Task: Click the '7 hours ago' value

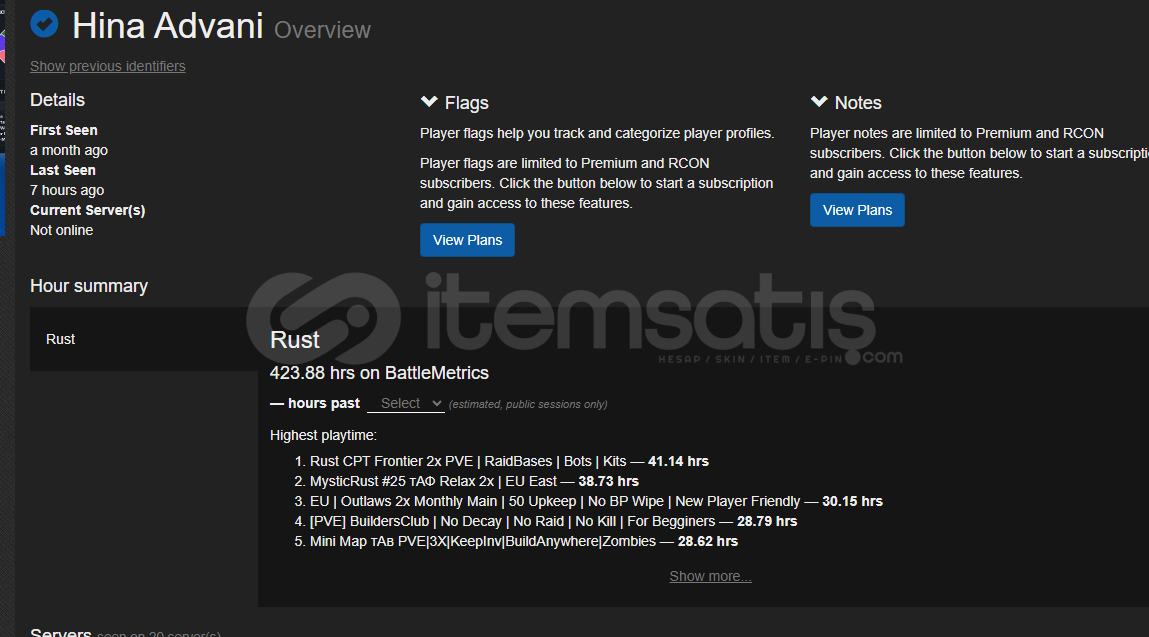Action: (x=67, y=190)
